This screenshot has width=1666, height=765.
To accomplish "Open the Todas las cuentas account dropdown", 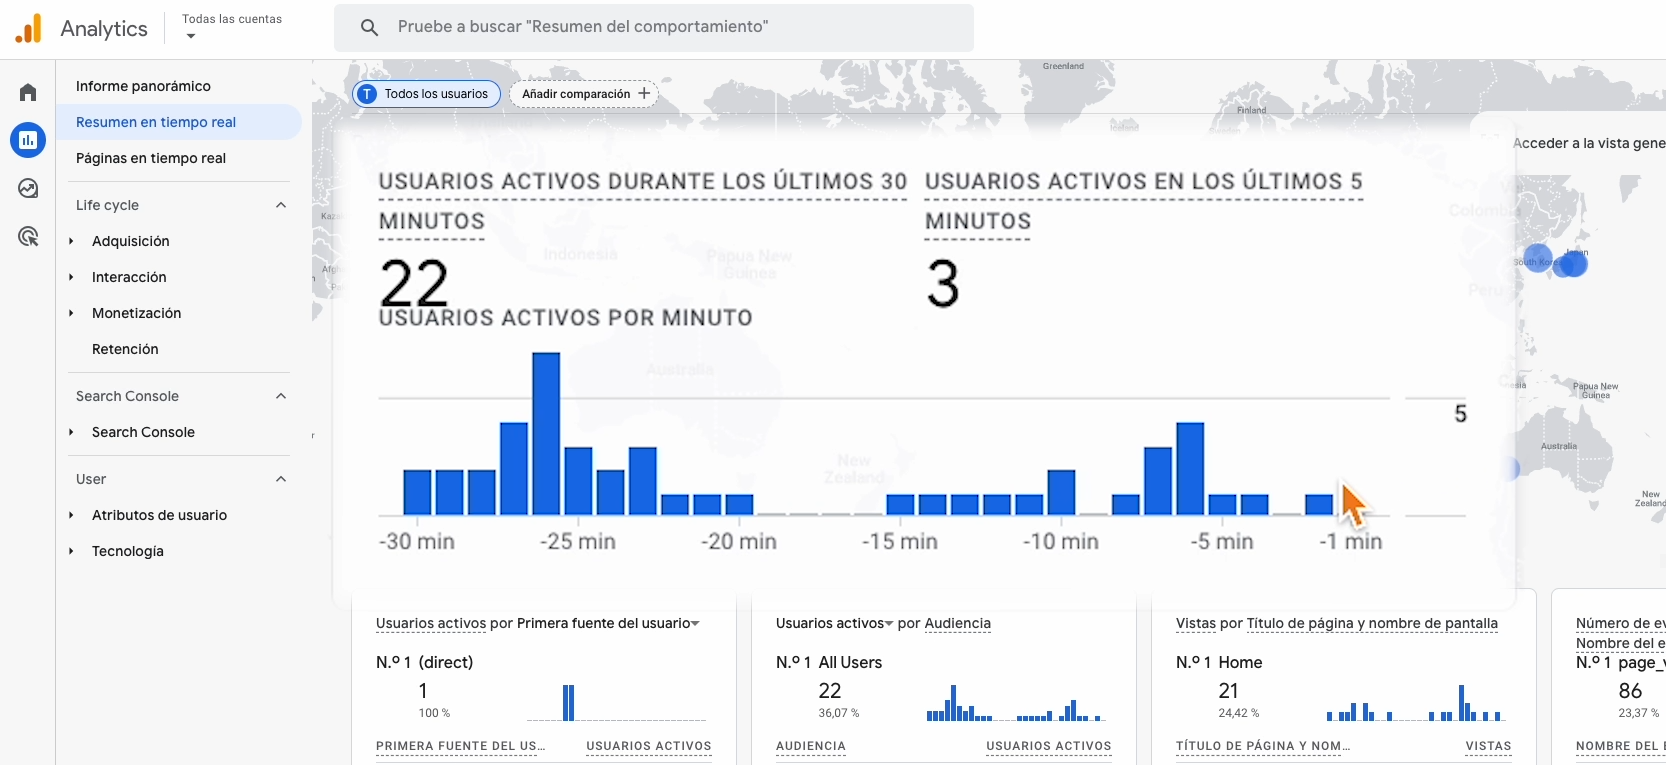I will pyautogui.click(x=232, y=27).
